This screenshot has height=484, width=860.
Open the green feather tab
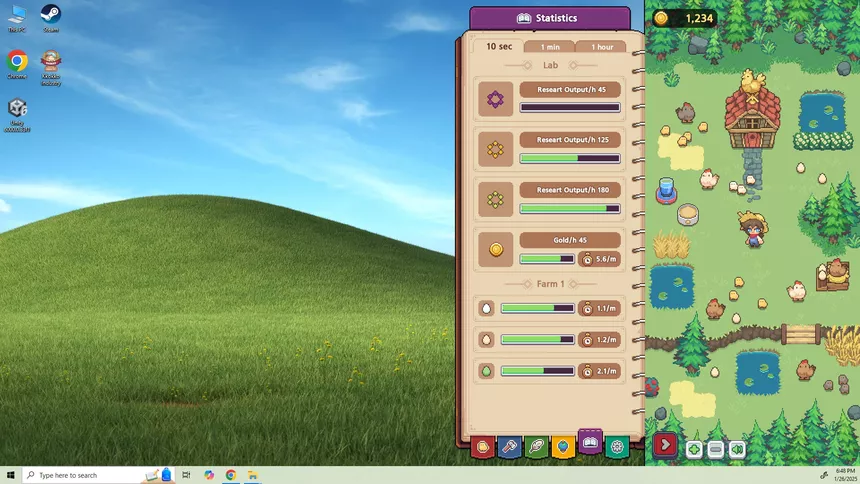536,447
